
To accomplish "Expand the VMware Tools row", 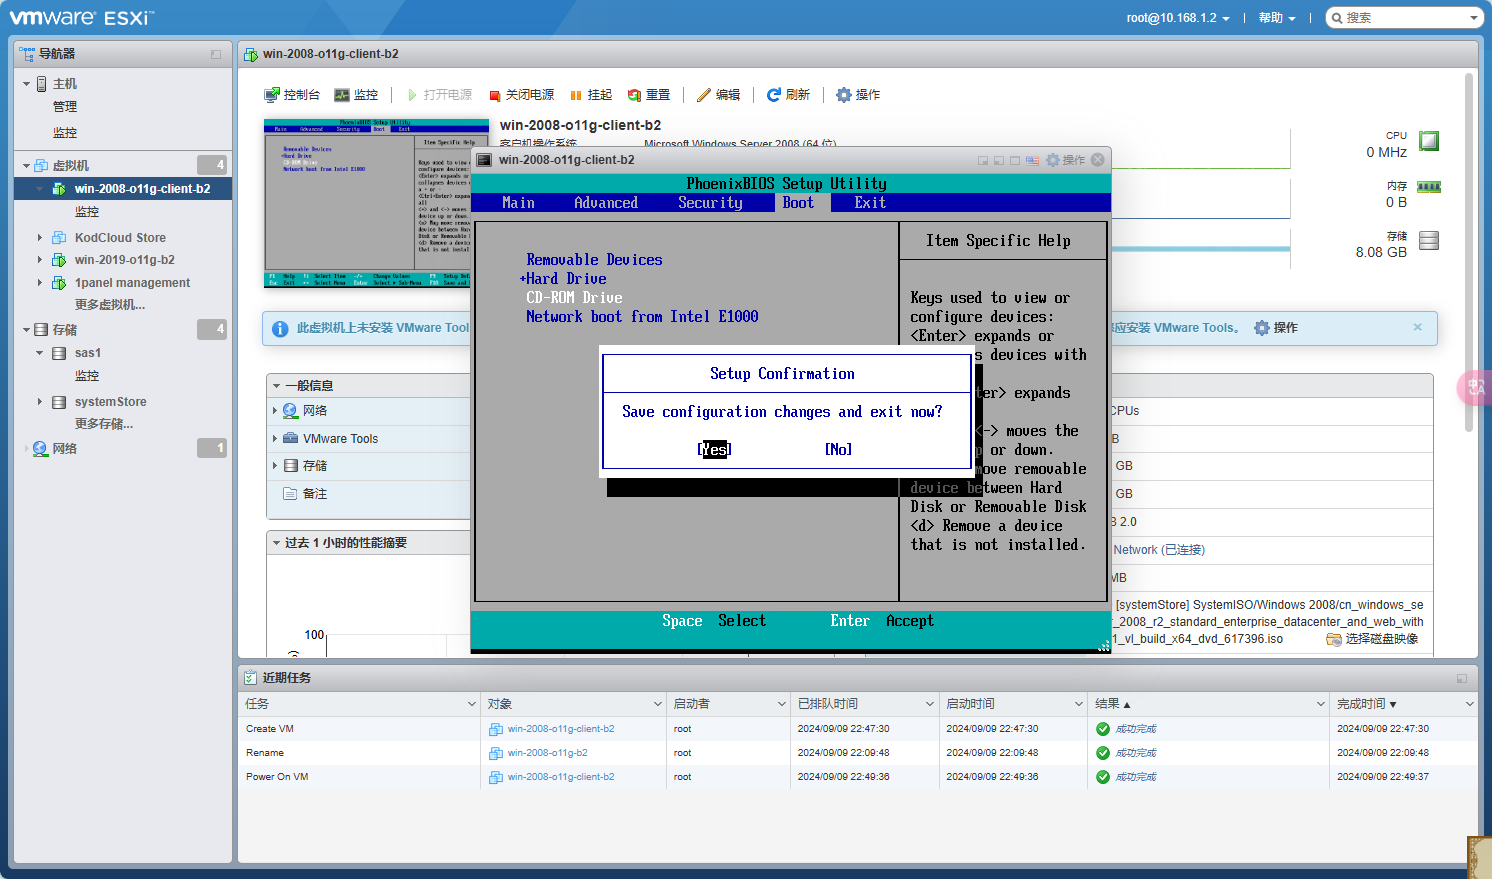I will click(x=276, y=439).
